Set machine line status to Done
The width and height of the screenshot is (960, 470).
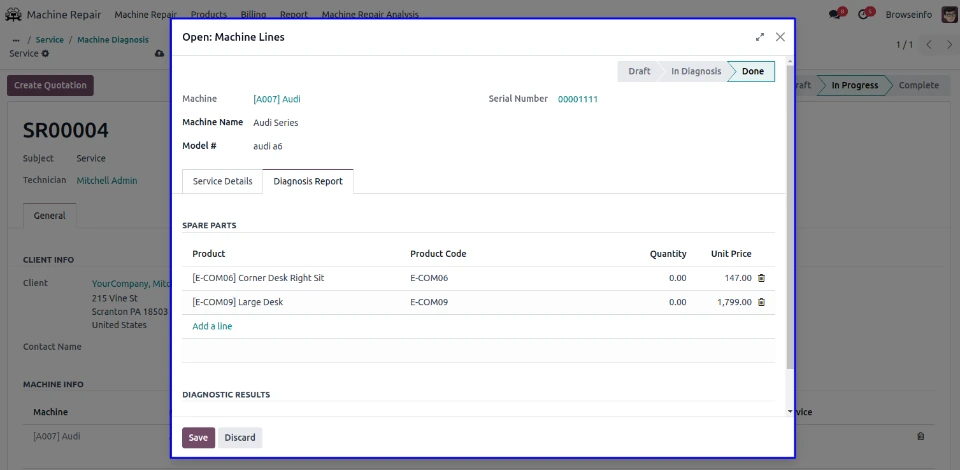[753, 72]
